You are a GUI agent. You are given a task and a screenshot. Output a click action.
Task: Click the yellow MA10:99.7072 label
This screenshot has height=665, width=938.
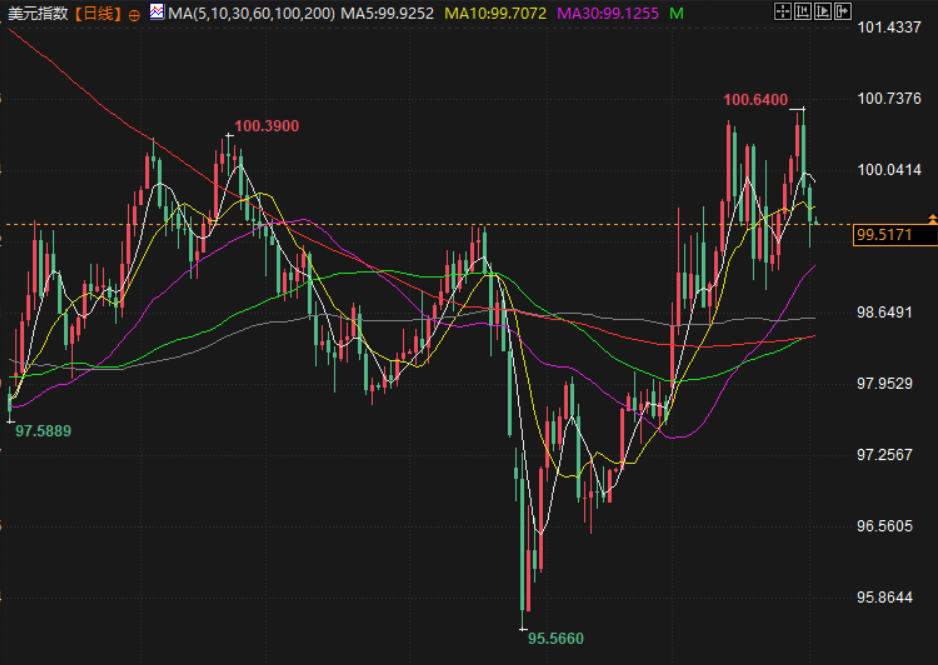495,13
